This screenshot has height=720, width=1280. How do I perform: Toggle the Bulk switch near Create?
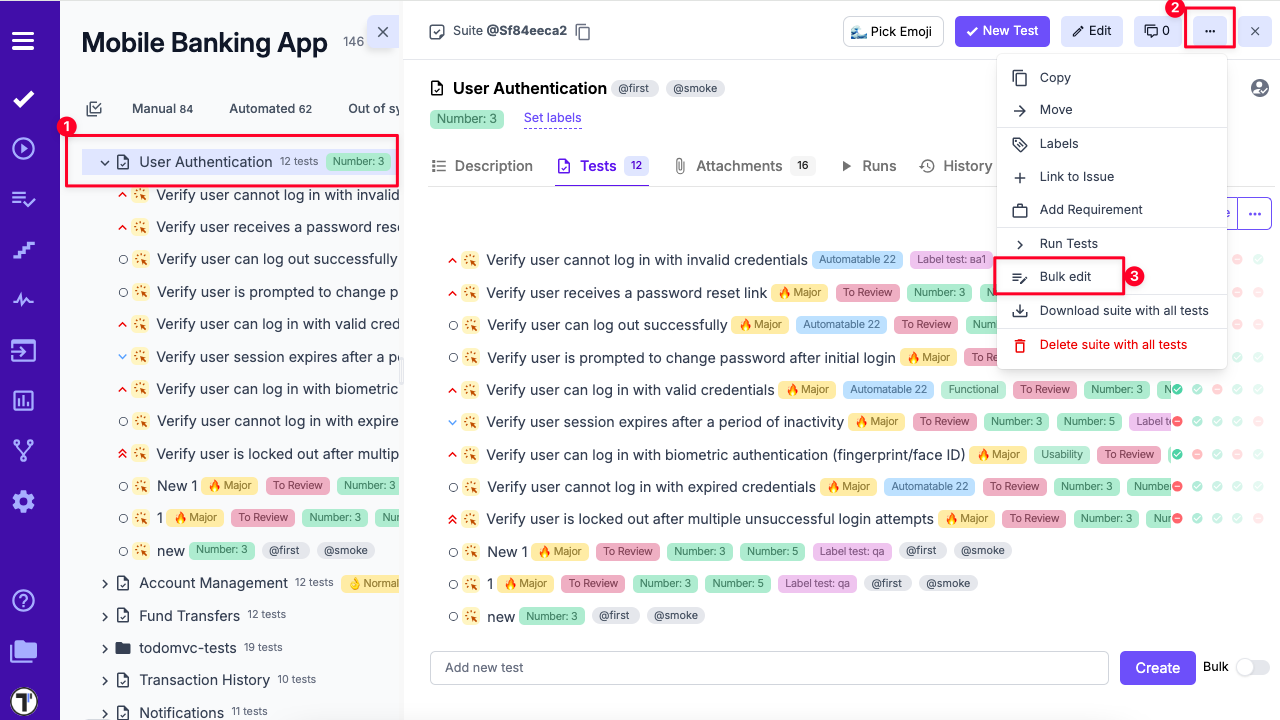1252,667
